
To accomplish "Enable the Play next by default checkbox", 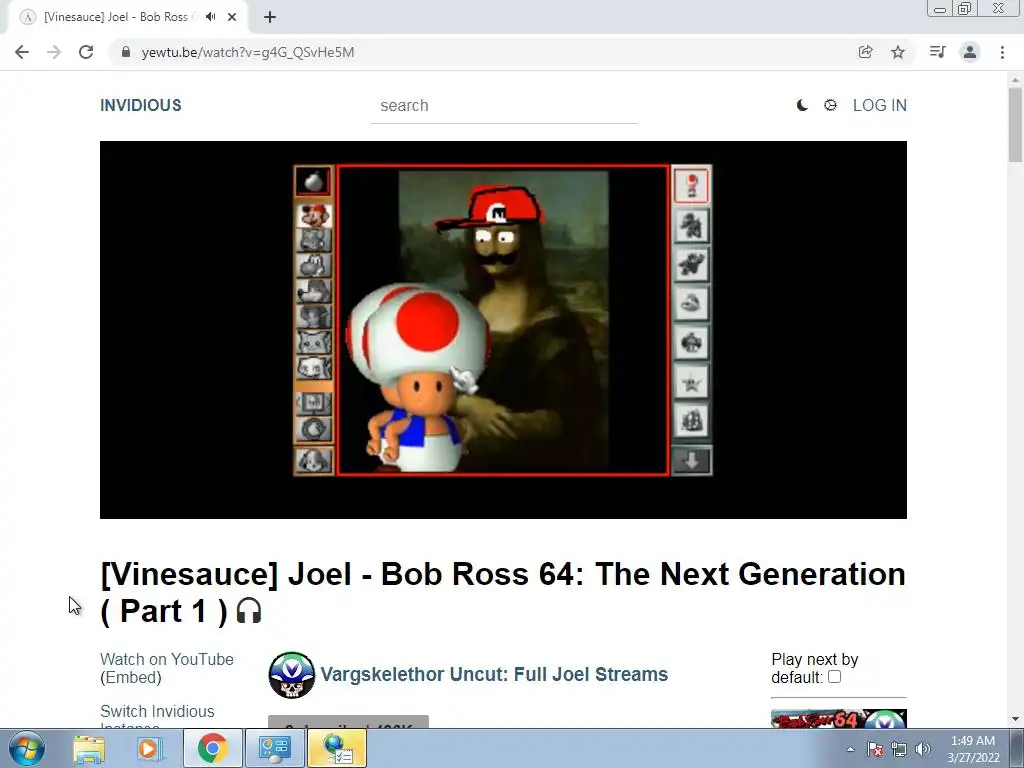I will [834, 677].
